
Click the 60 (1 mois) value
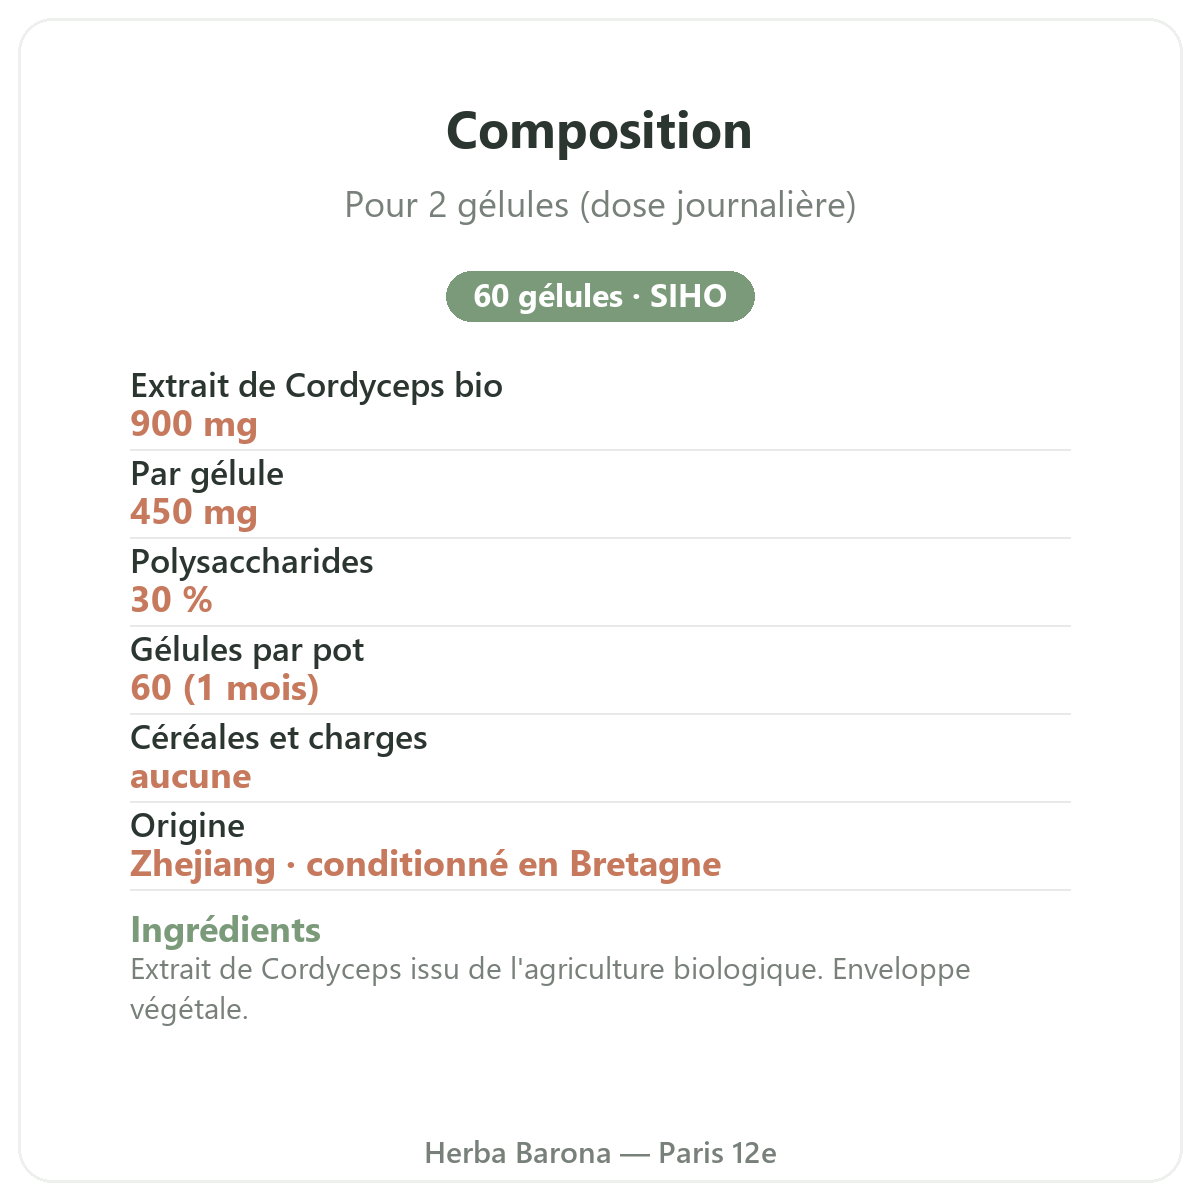[x=225, y=688]
